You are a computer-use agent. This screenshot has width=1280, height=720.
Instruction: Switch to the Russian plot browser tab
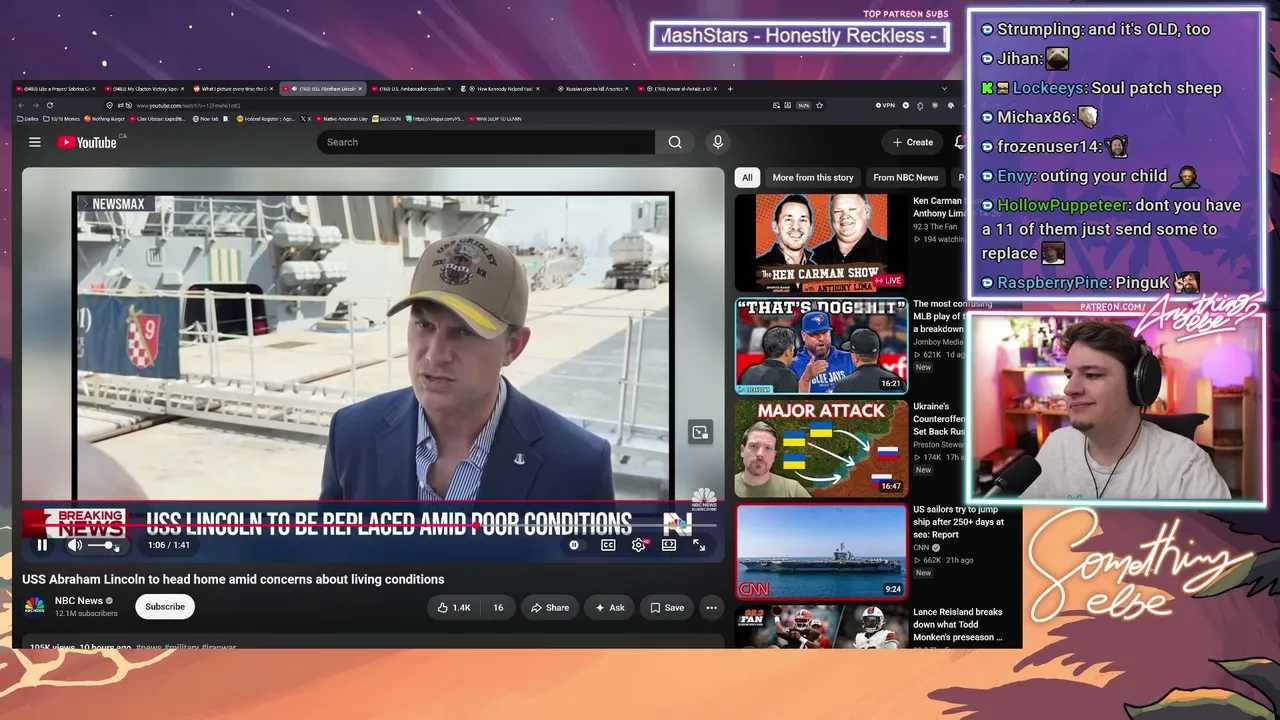594,89
